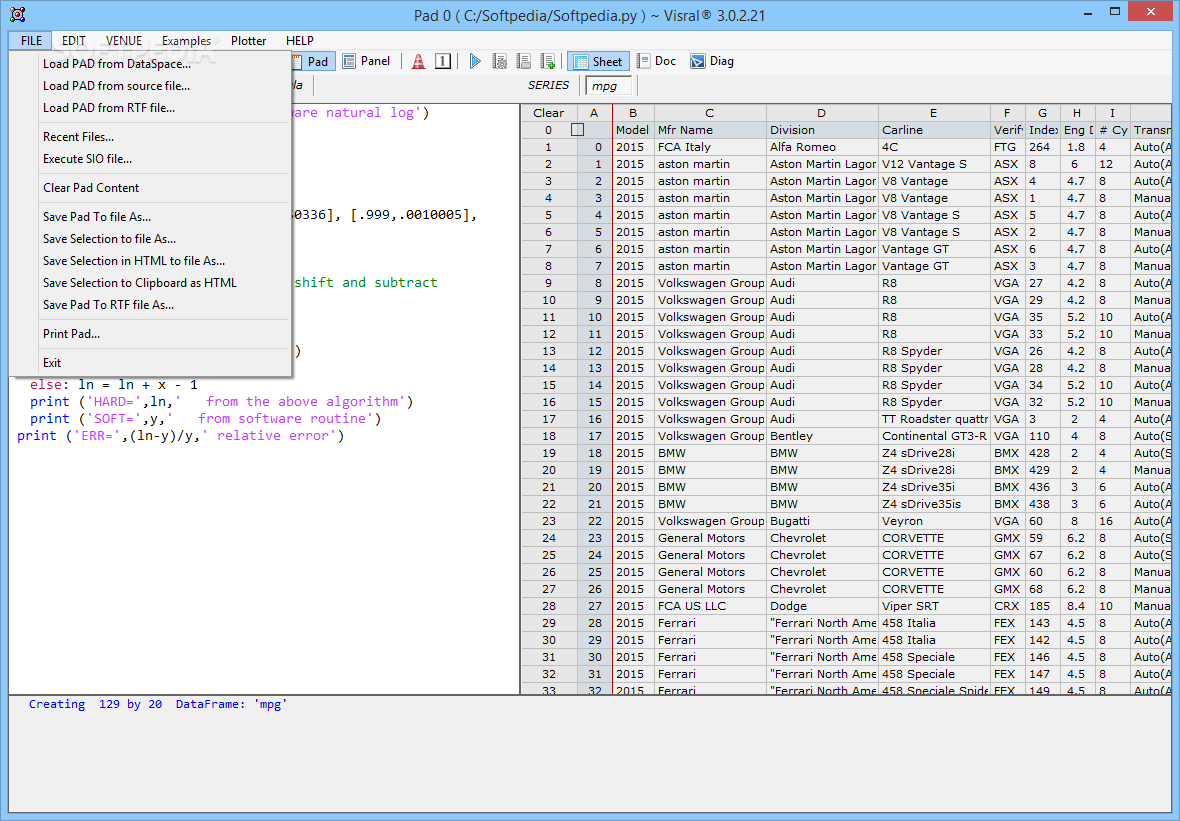Viewport: 1180px width, 821px height.
Task: Click the Alfa Romeo cell
Action: (x=822, y=147)
